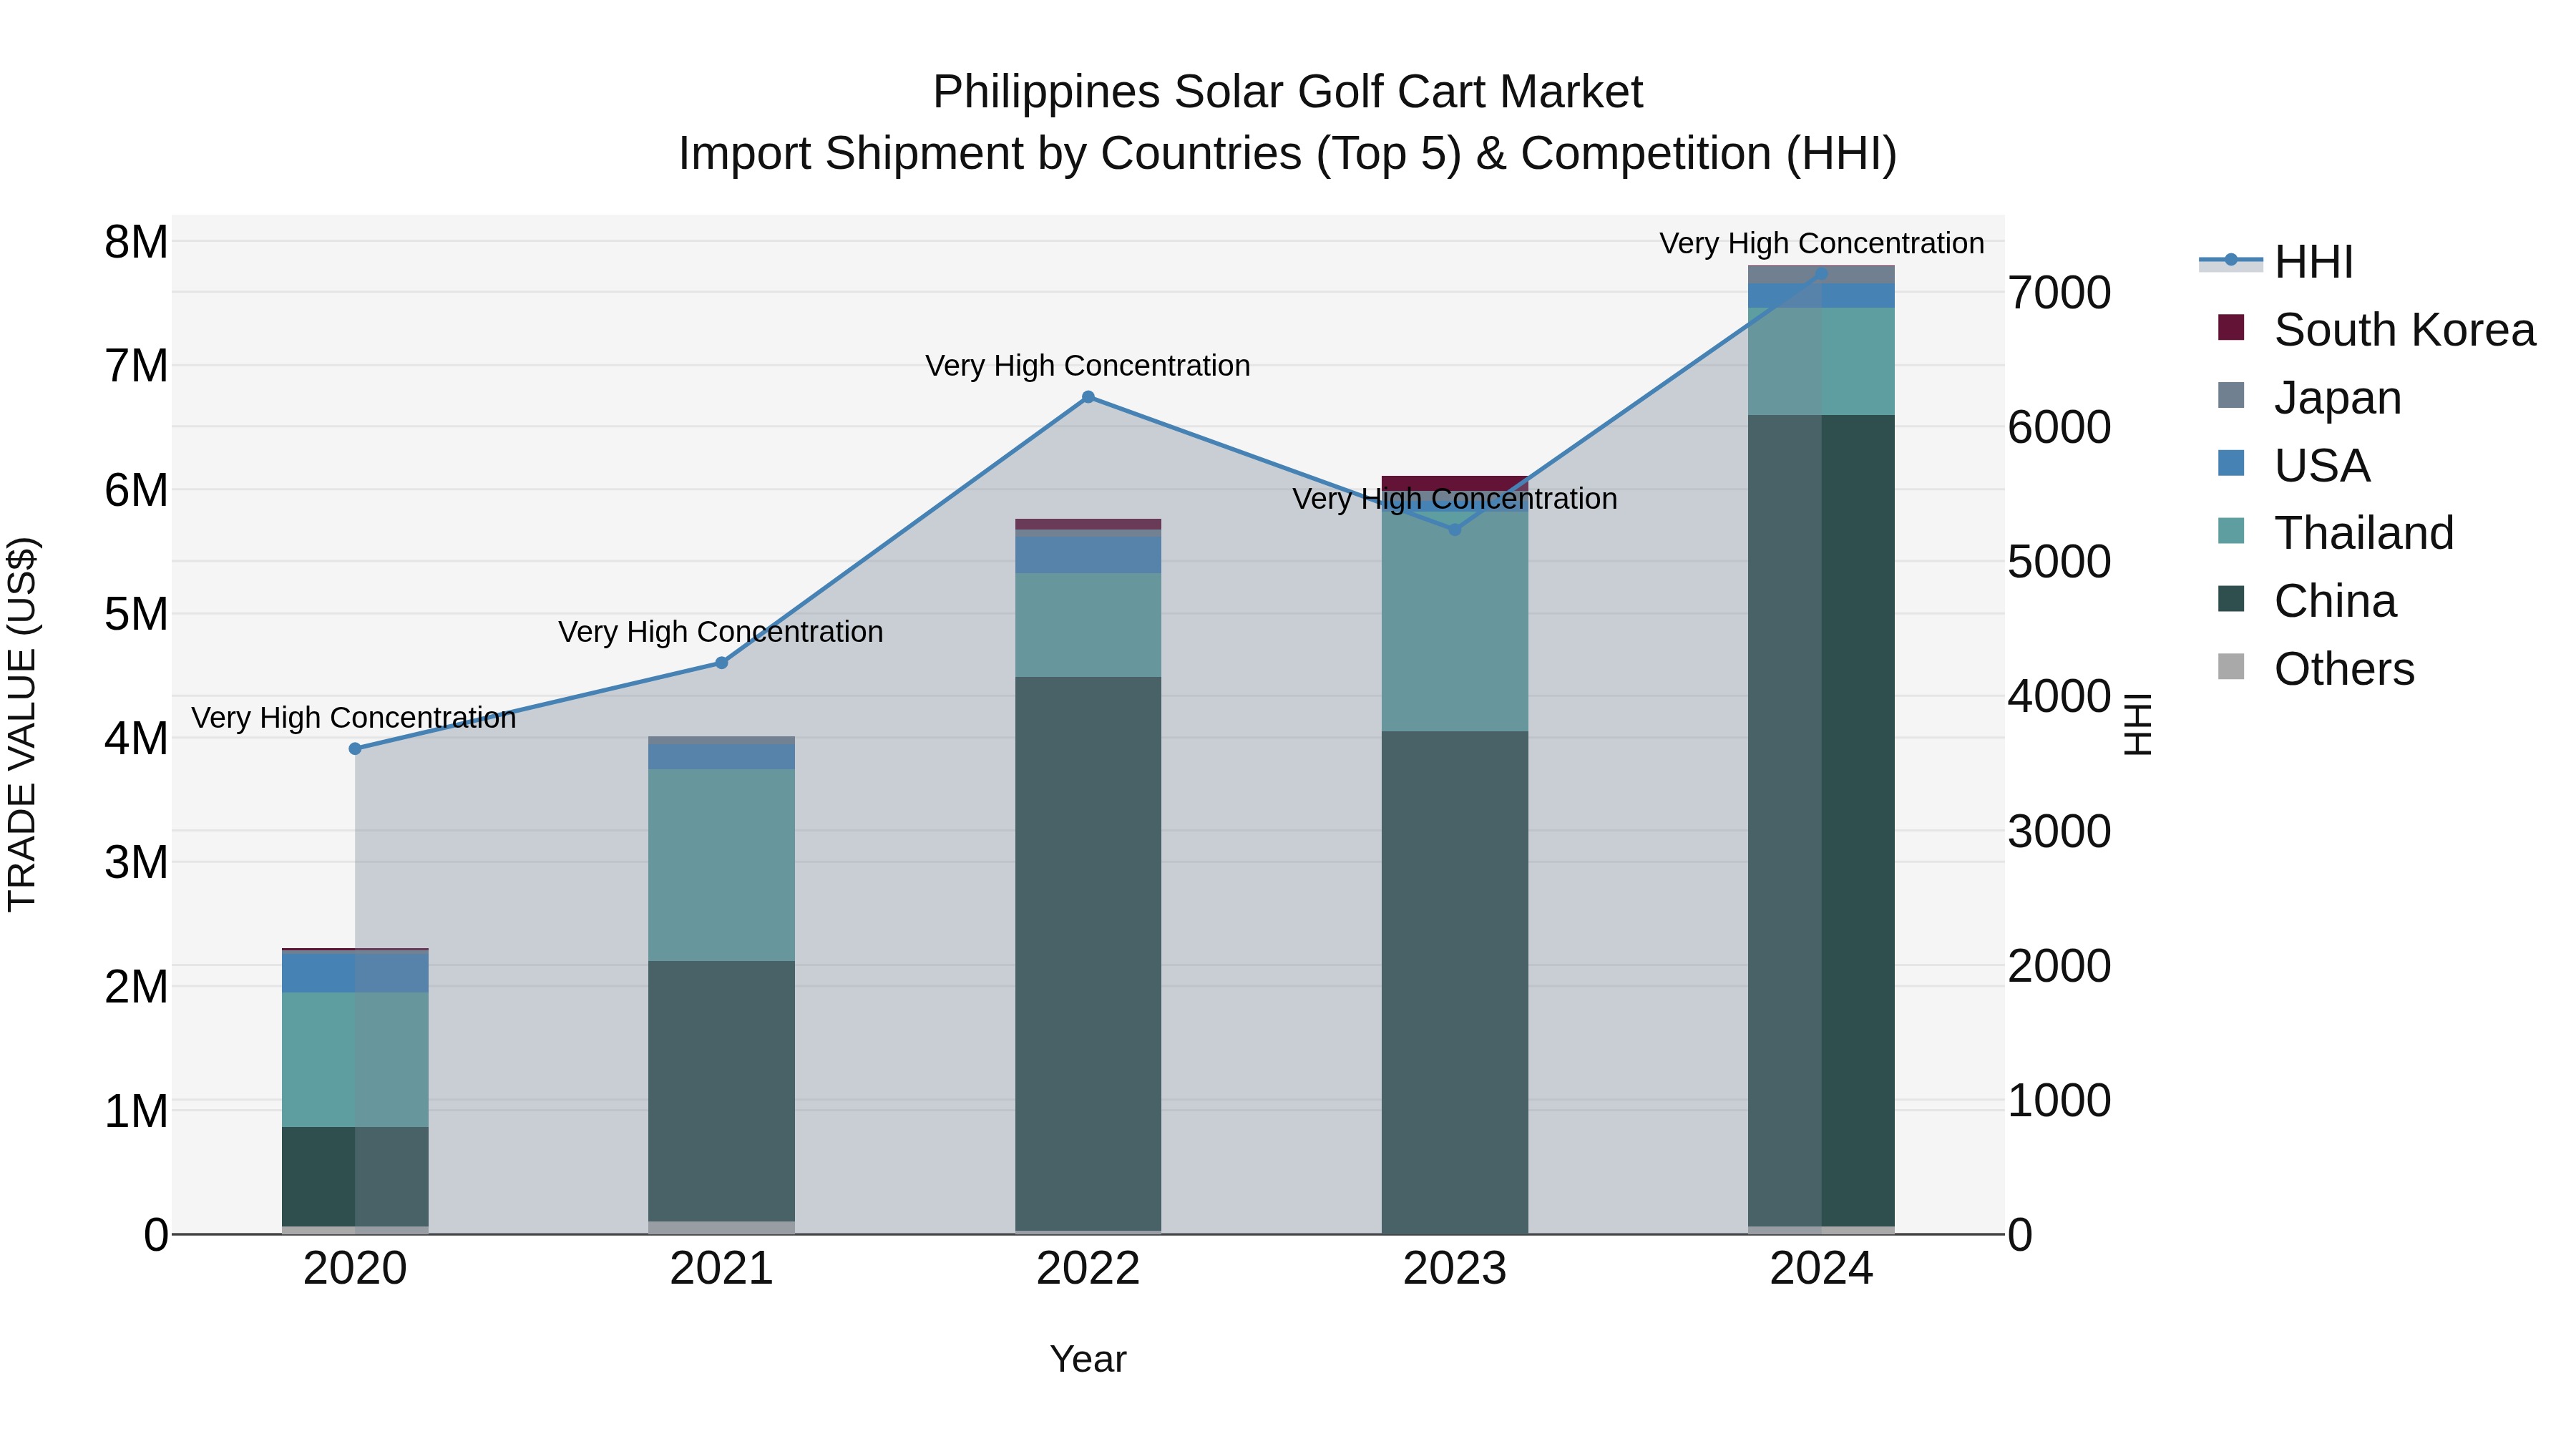Image resolution: width=2576 pixels, height=1449 pixels.
Task: Click the 2022 x-axis label
Action: tap(1088, 1269)
